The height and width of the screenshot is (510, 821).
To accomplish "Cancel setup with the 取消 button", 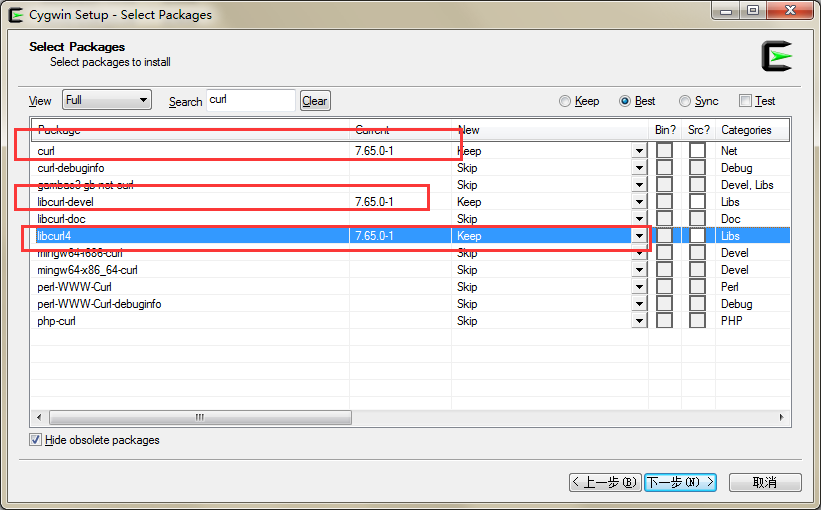I will click(765, 482).
